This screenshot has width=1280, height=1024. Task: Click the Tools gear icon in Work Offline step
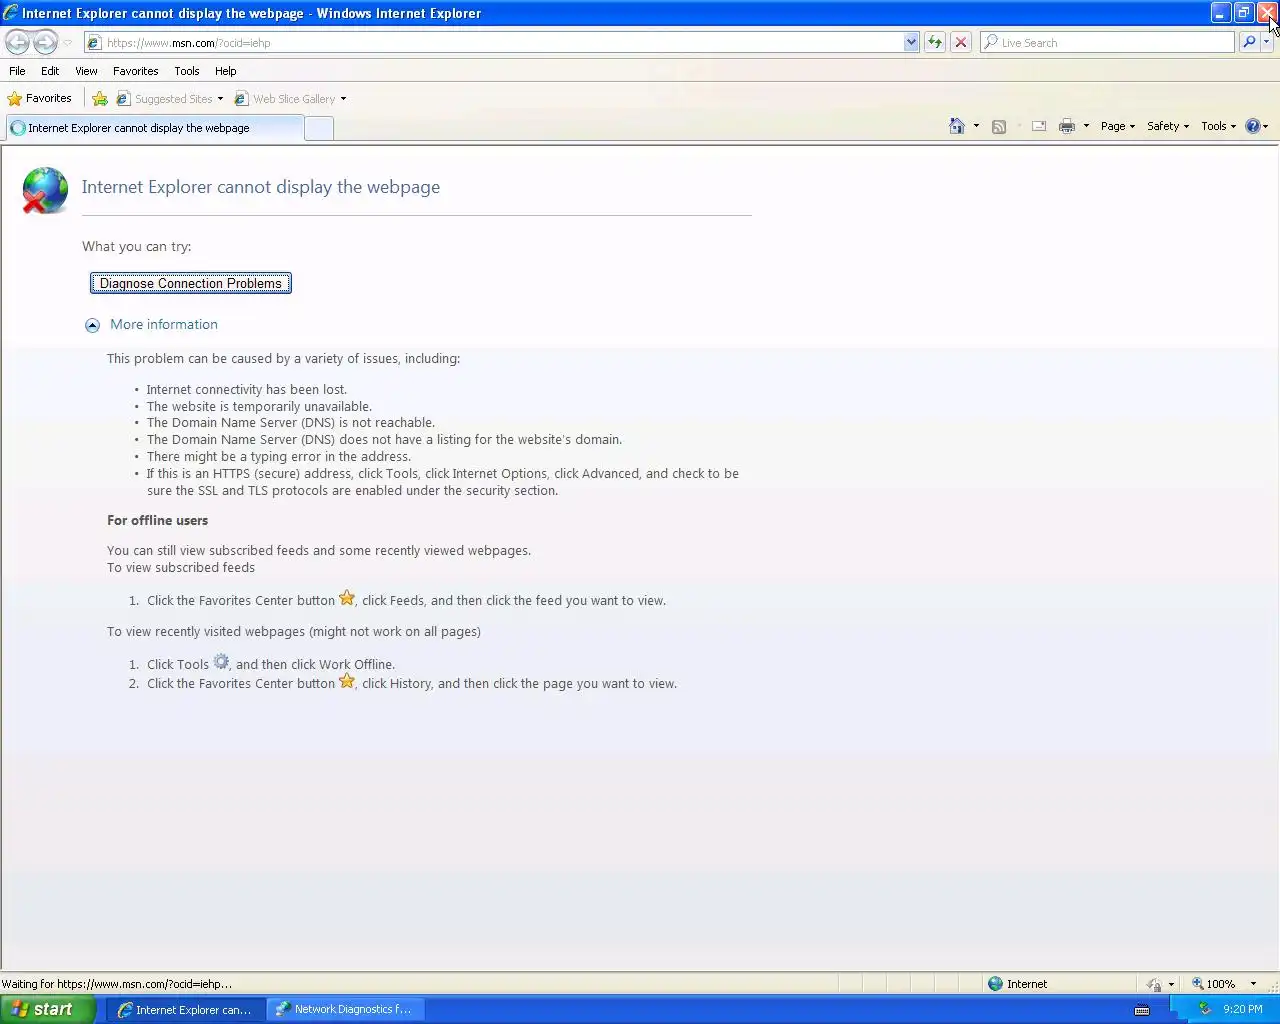(x=221, y=662)
